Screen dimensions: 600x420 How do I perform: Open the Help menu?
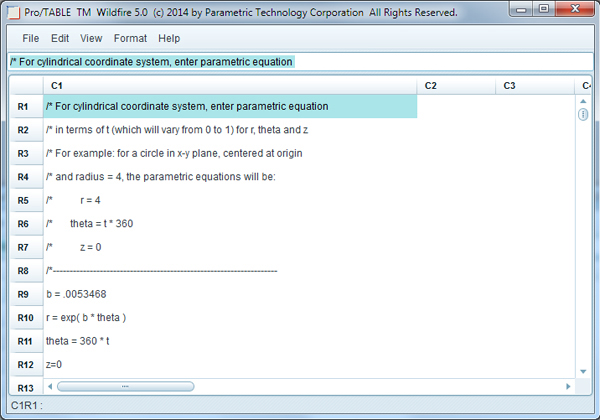(169, 38)
